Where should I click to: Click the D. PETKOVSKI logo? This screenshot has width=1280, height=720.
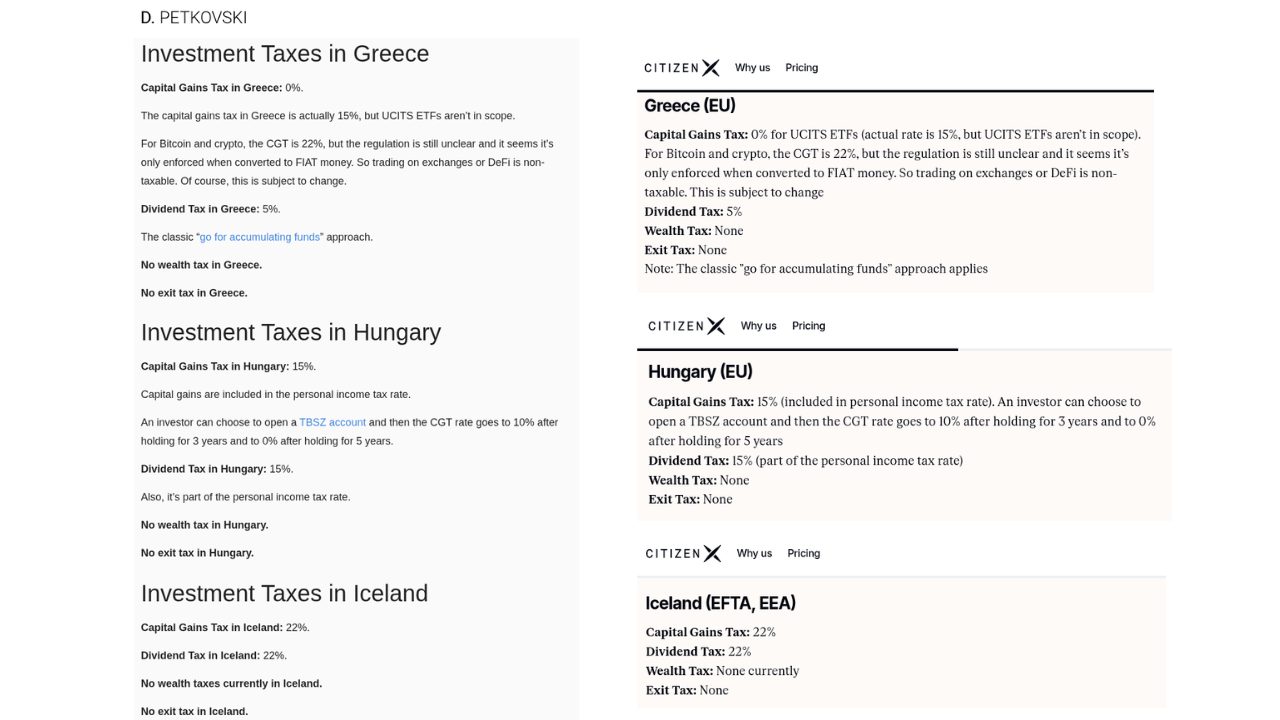194,18
